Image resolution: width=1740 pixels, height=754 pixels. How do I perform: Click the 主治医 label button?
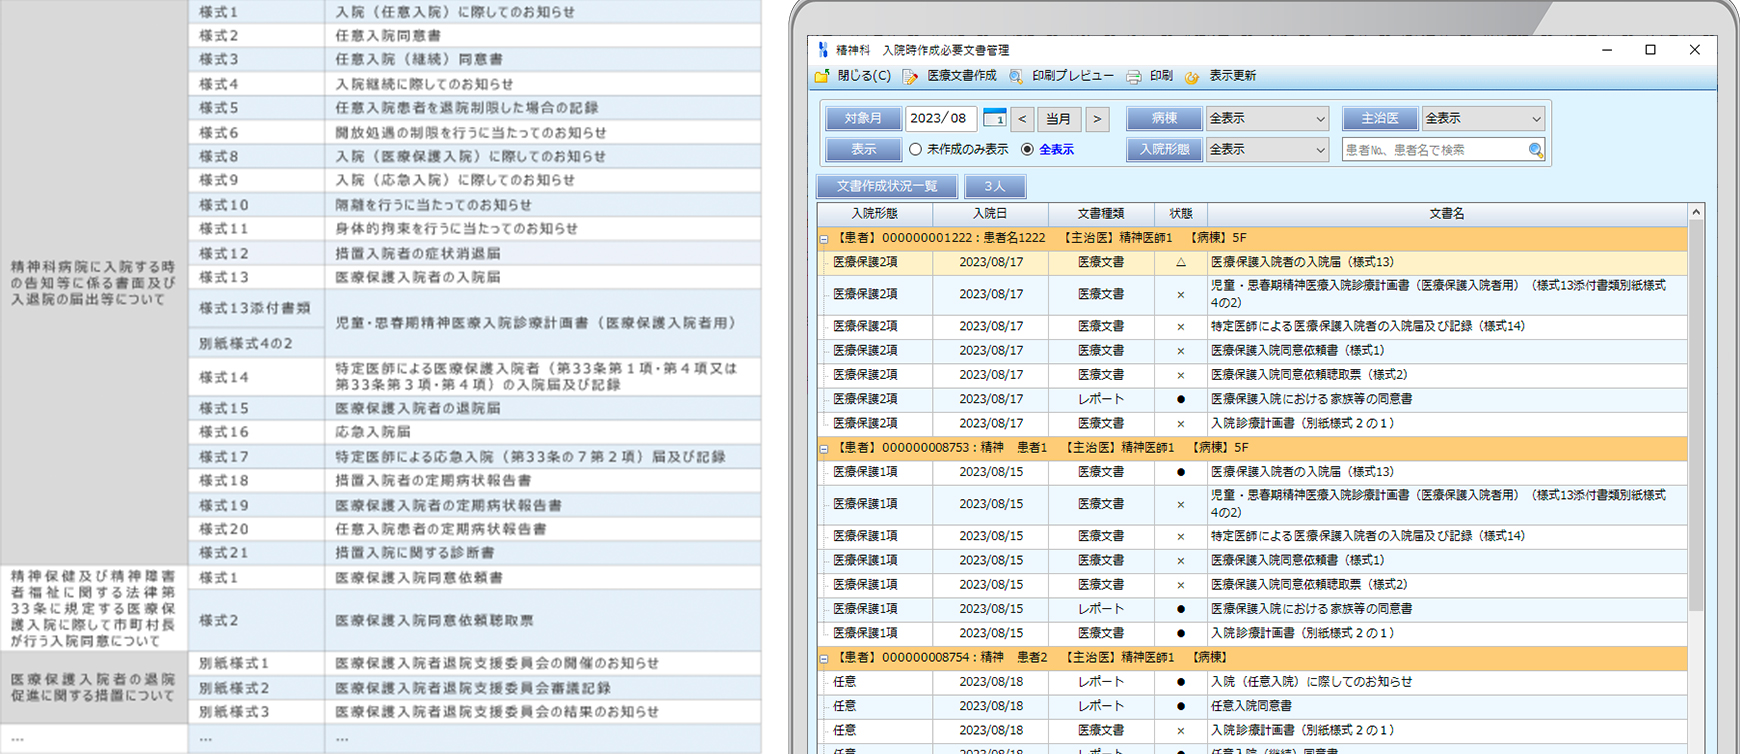pos(1380,118)
